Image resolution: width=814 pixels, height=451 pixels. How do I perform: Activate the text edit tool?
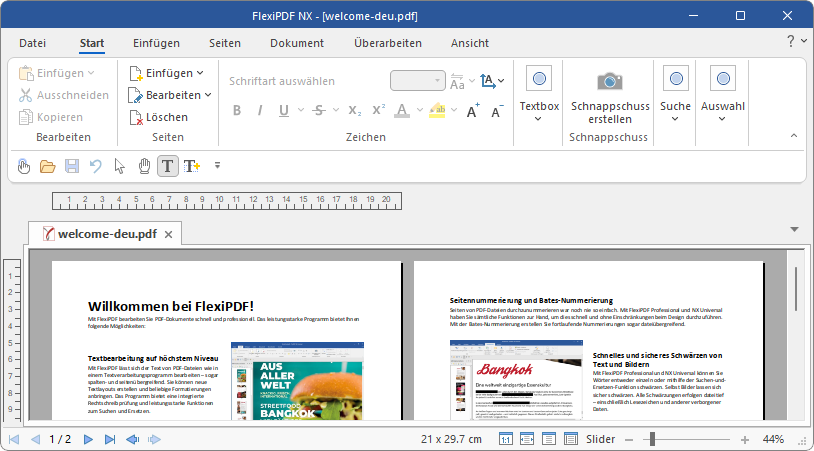click(168, 165)
